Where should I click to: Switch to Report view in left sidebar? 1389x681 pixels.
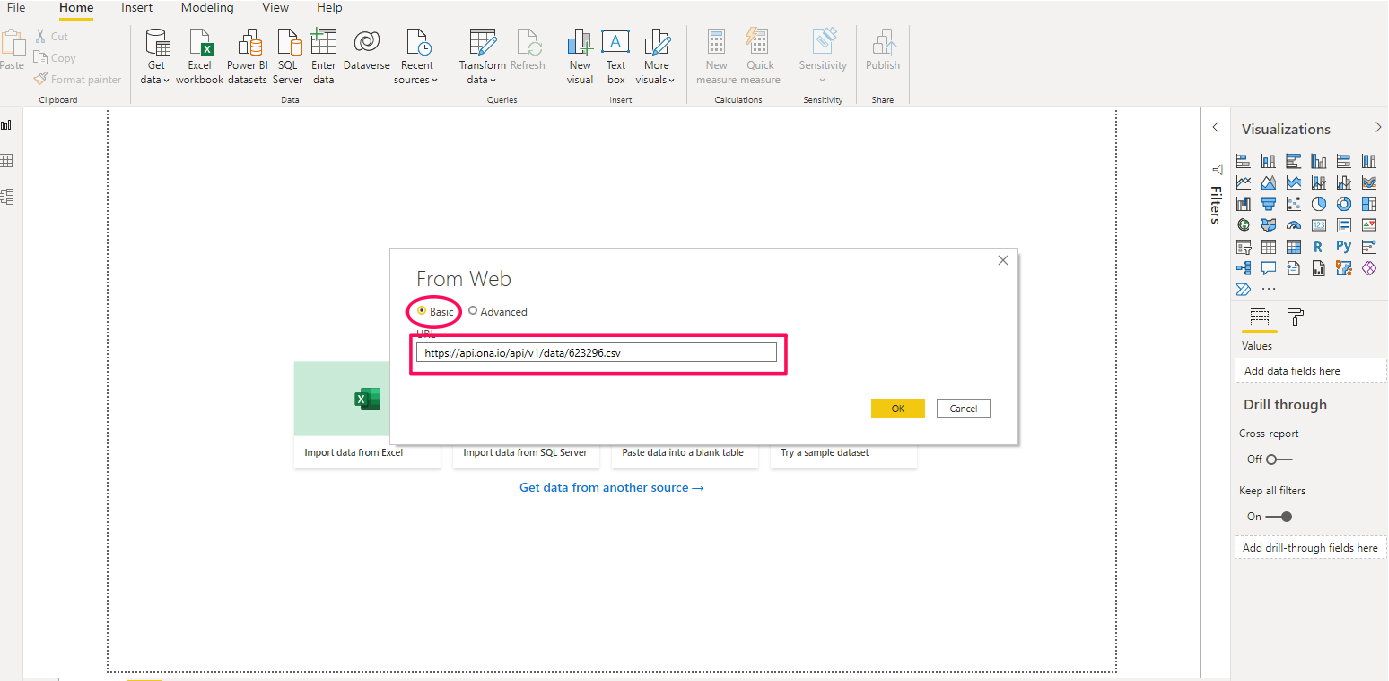point(7,125)
